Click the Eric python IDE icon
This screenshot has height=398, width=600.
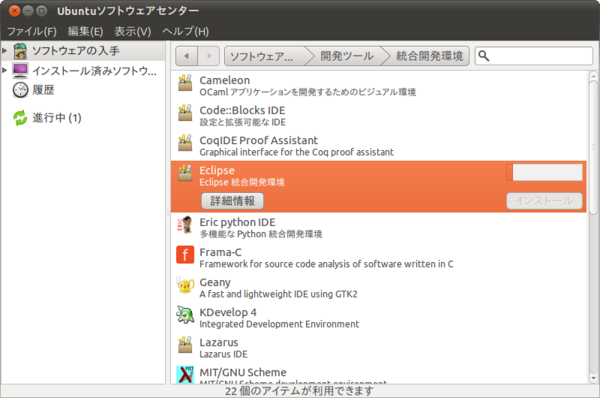coord(185,225)
